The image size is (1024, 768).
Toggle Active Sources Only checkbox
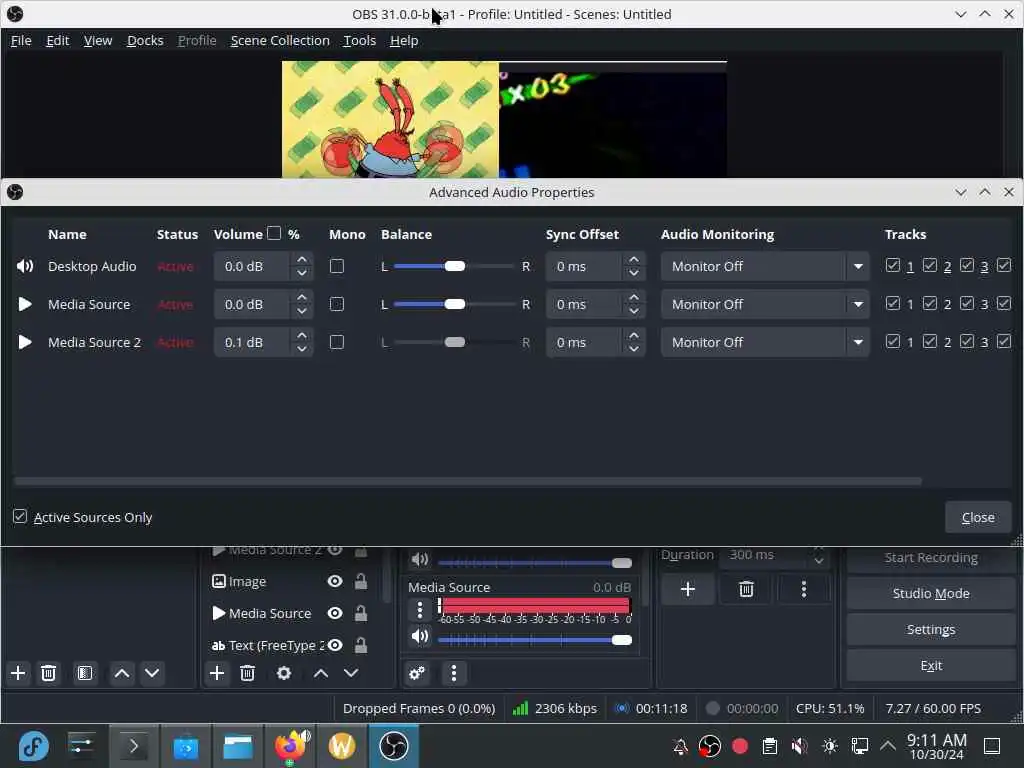[x=20, y=517]
